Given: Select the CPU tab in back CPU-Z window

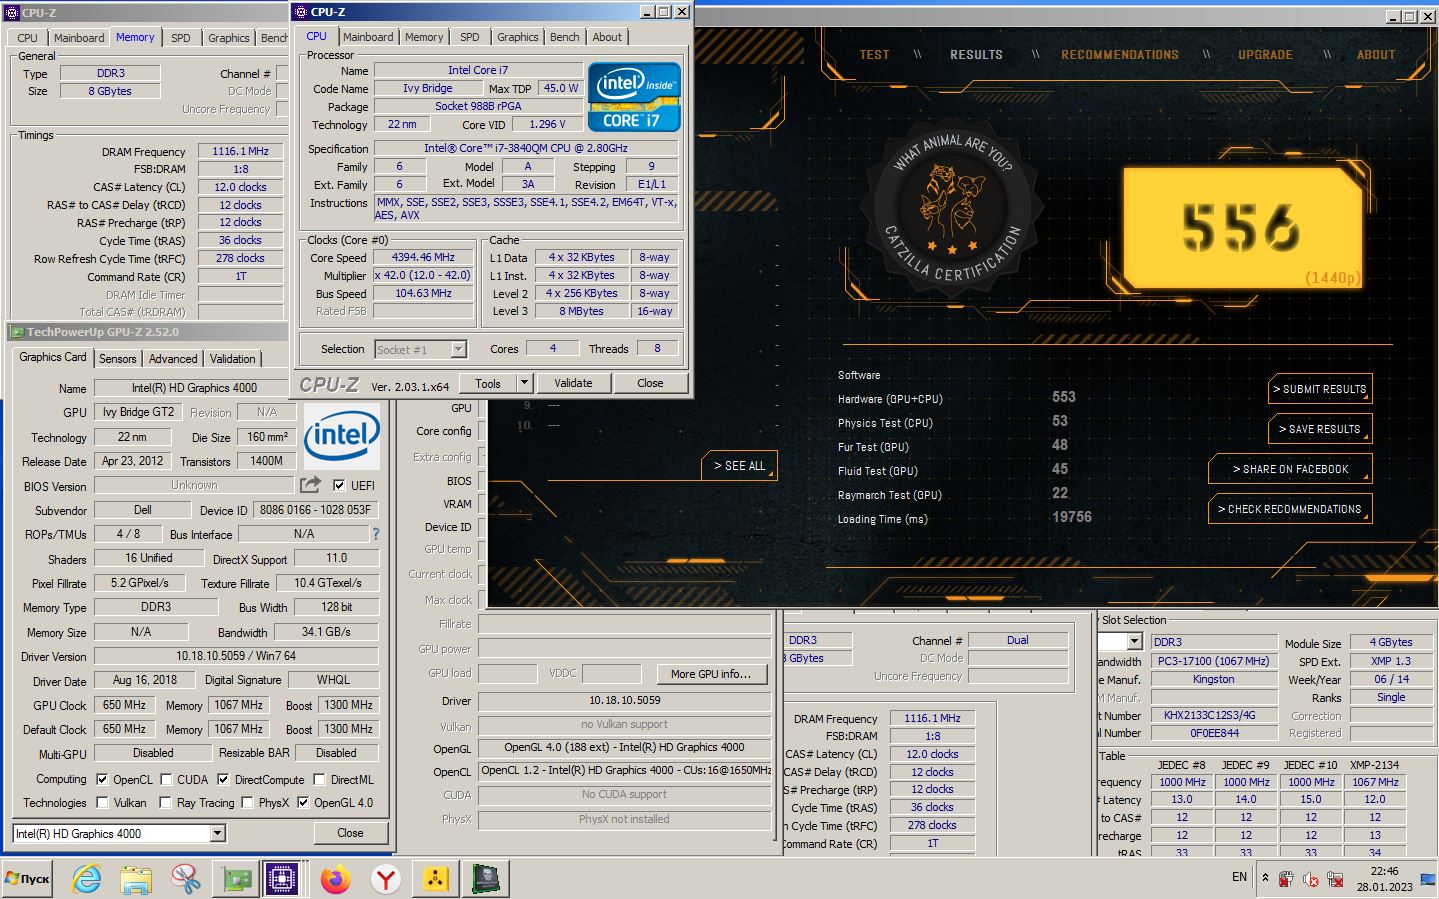Looking at the screenshot, I should tap(28, 38).
